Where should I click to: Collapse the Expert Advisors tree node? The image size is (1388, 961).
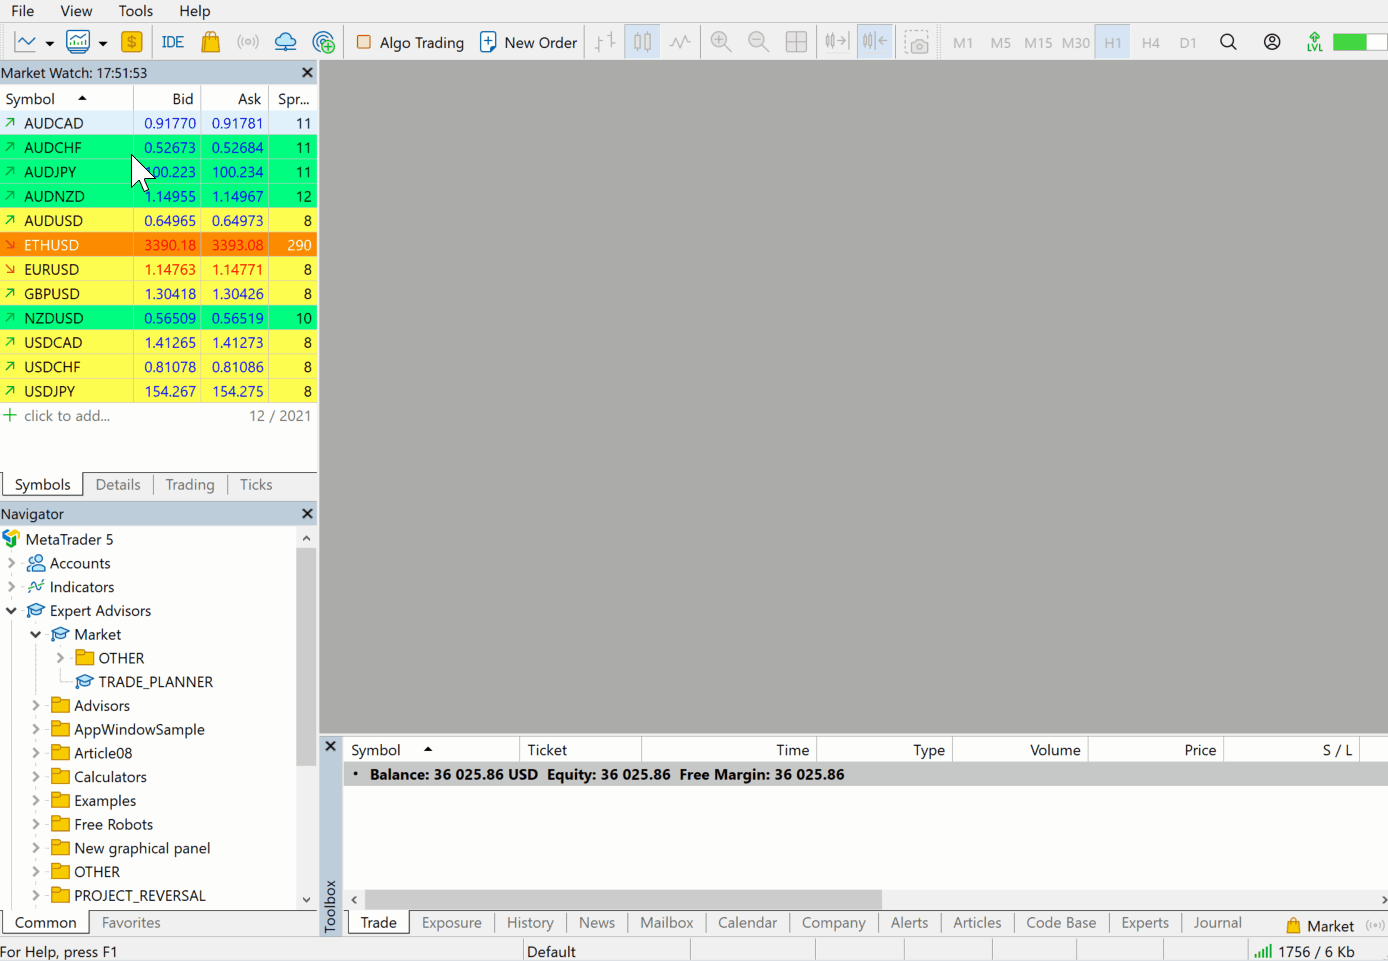(12, 611)
